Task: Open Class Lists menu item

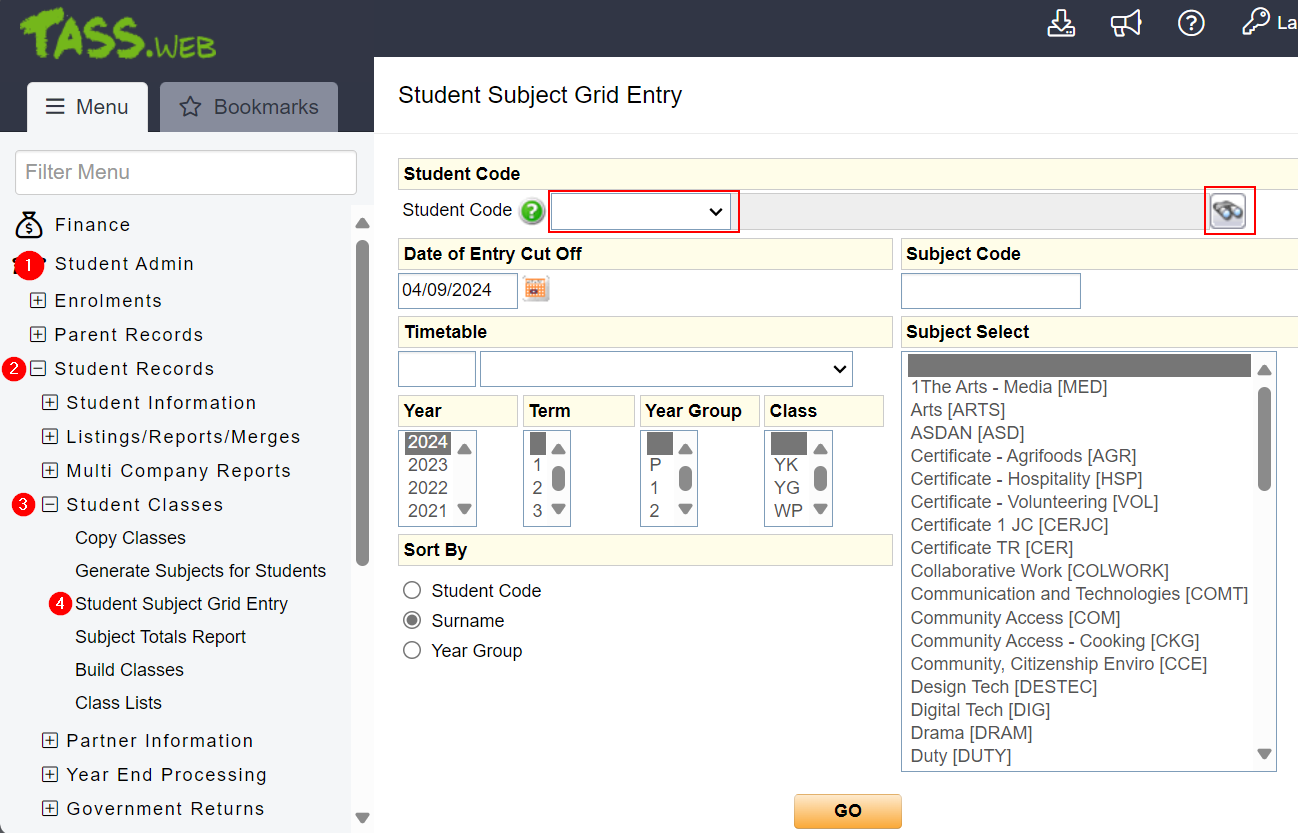Action: point(119,703)
